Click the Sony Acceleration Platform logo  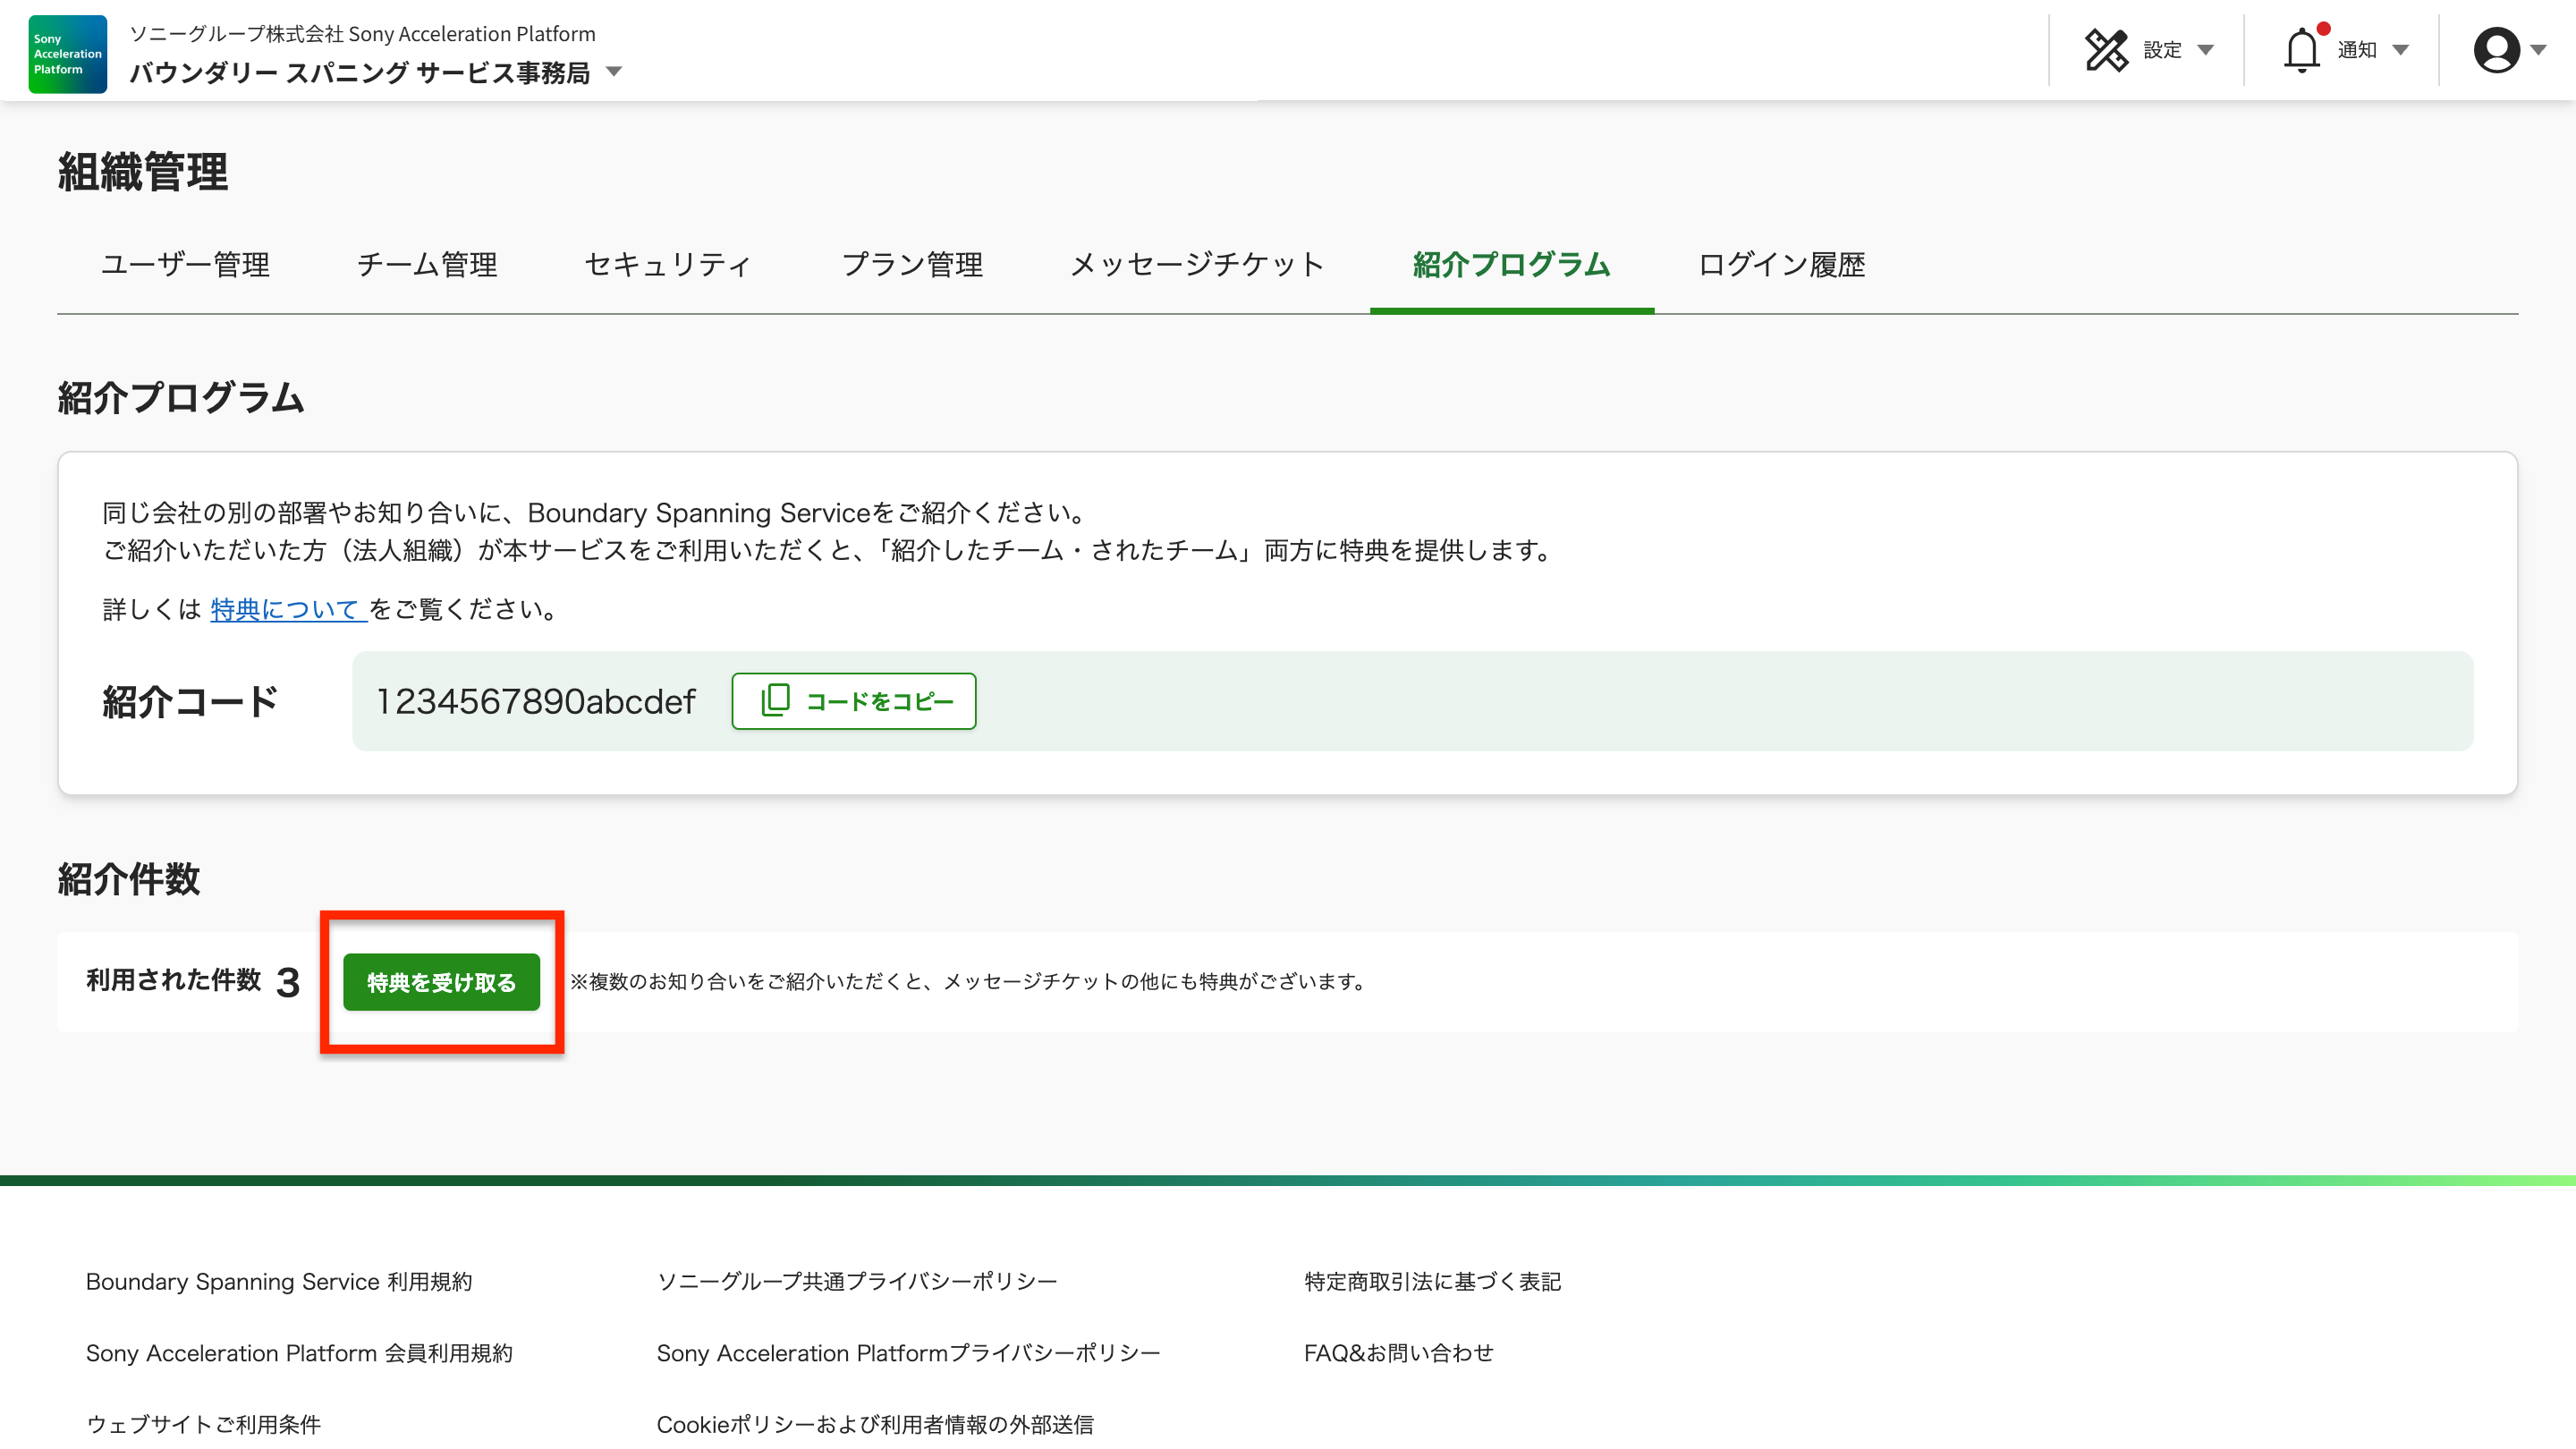(67, 54)
